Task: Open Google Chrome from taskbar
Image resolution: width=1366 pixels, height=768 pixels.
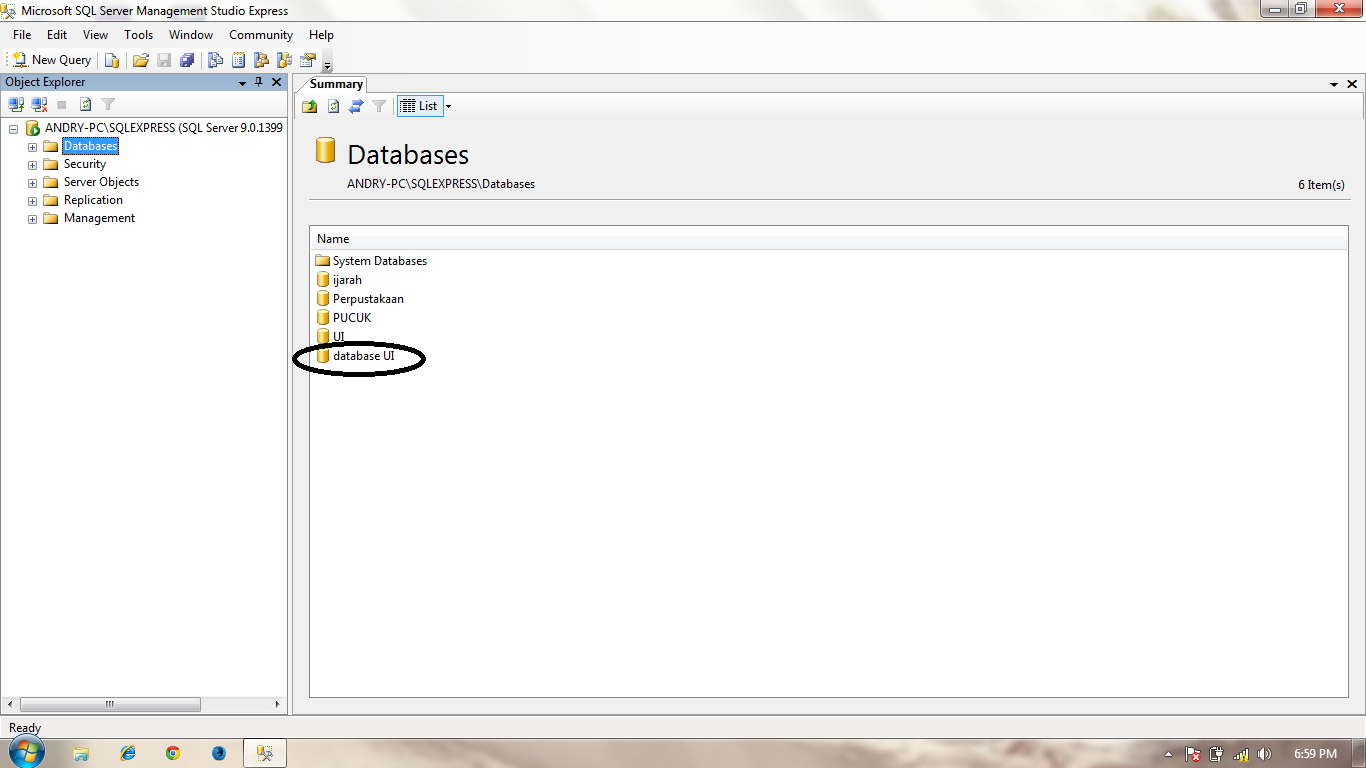Action: click(x=173, y=753)
